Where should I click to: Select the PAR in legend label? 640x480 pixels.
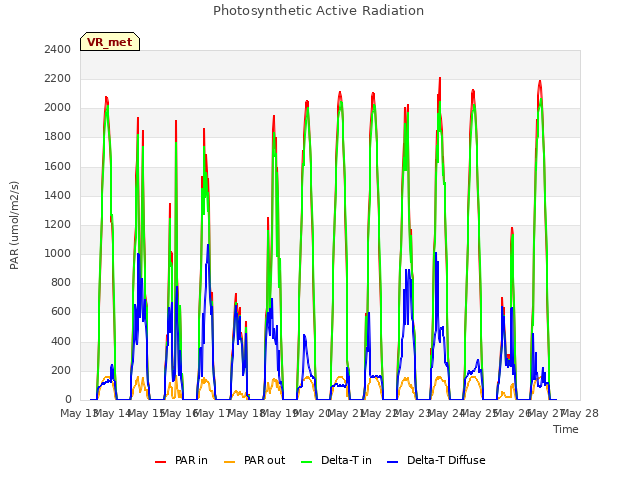191,460
